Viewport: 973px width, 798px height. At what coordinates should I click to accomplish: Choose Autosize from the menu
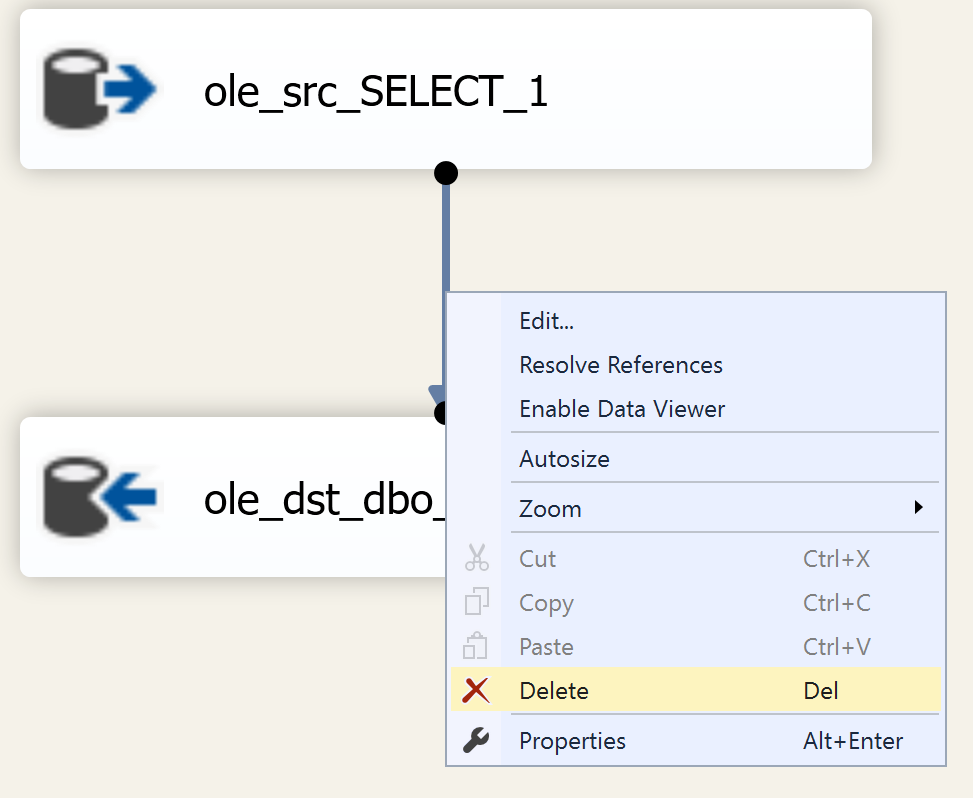point(564,459)
